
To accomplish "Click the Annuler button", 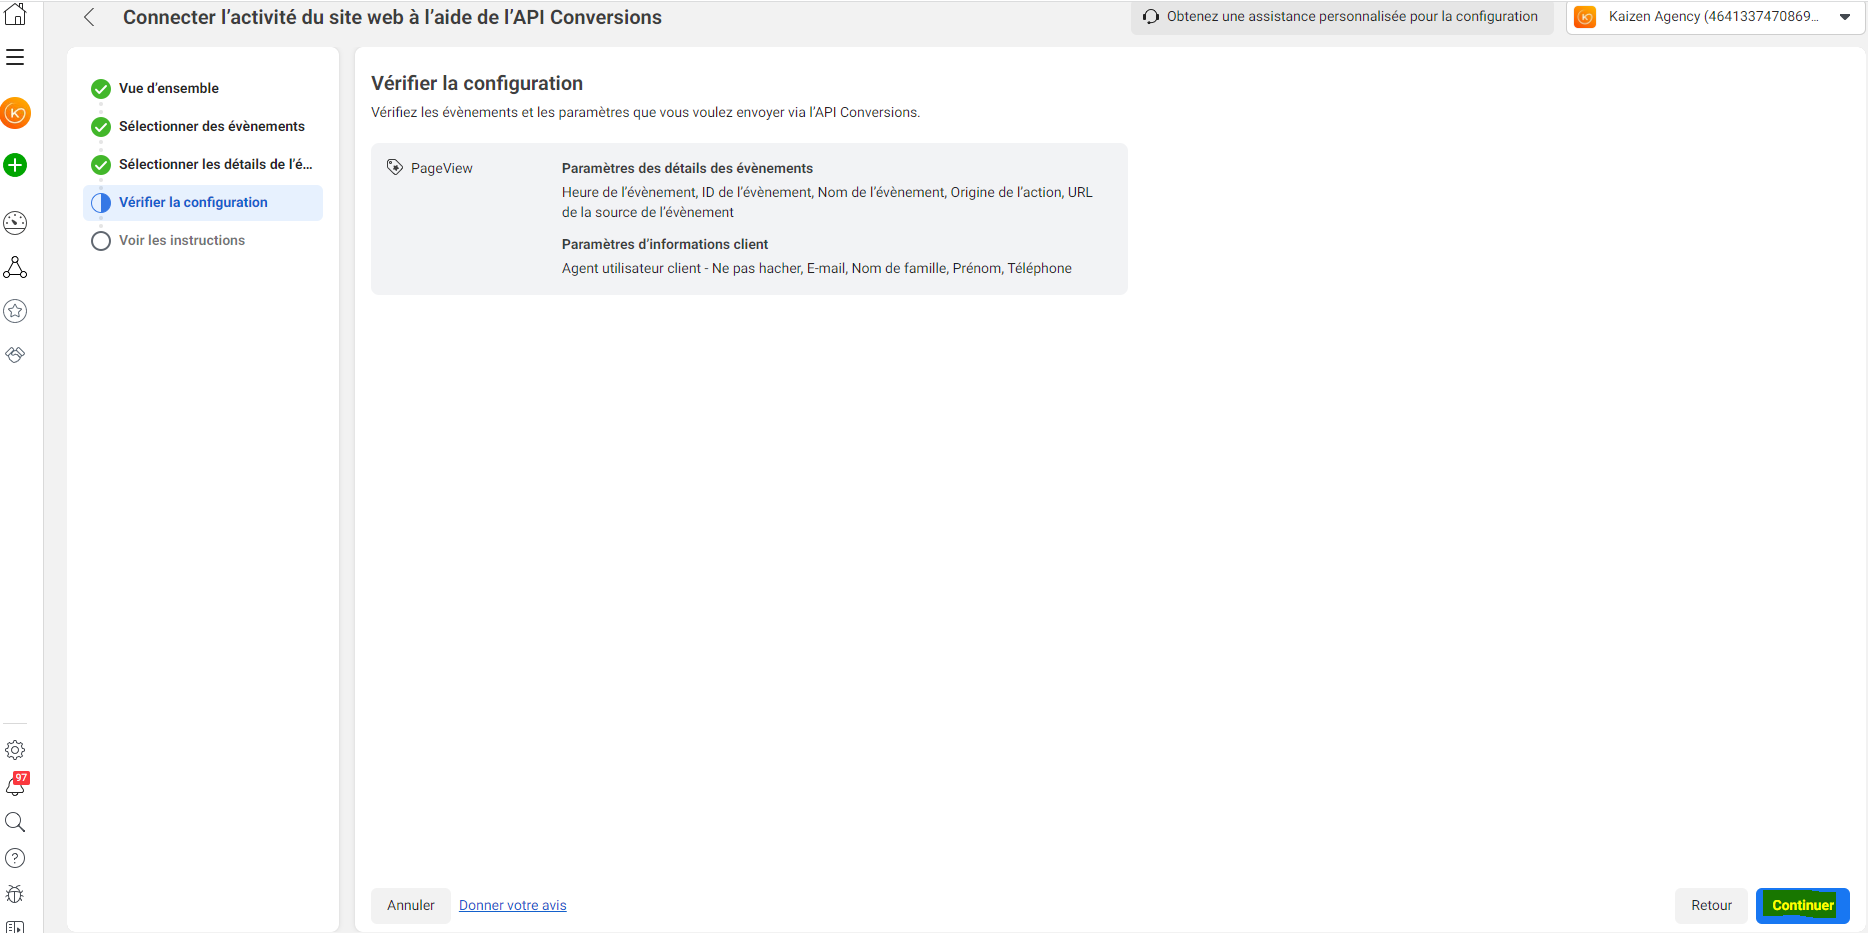I will point(411,905).
